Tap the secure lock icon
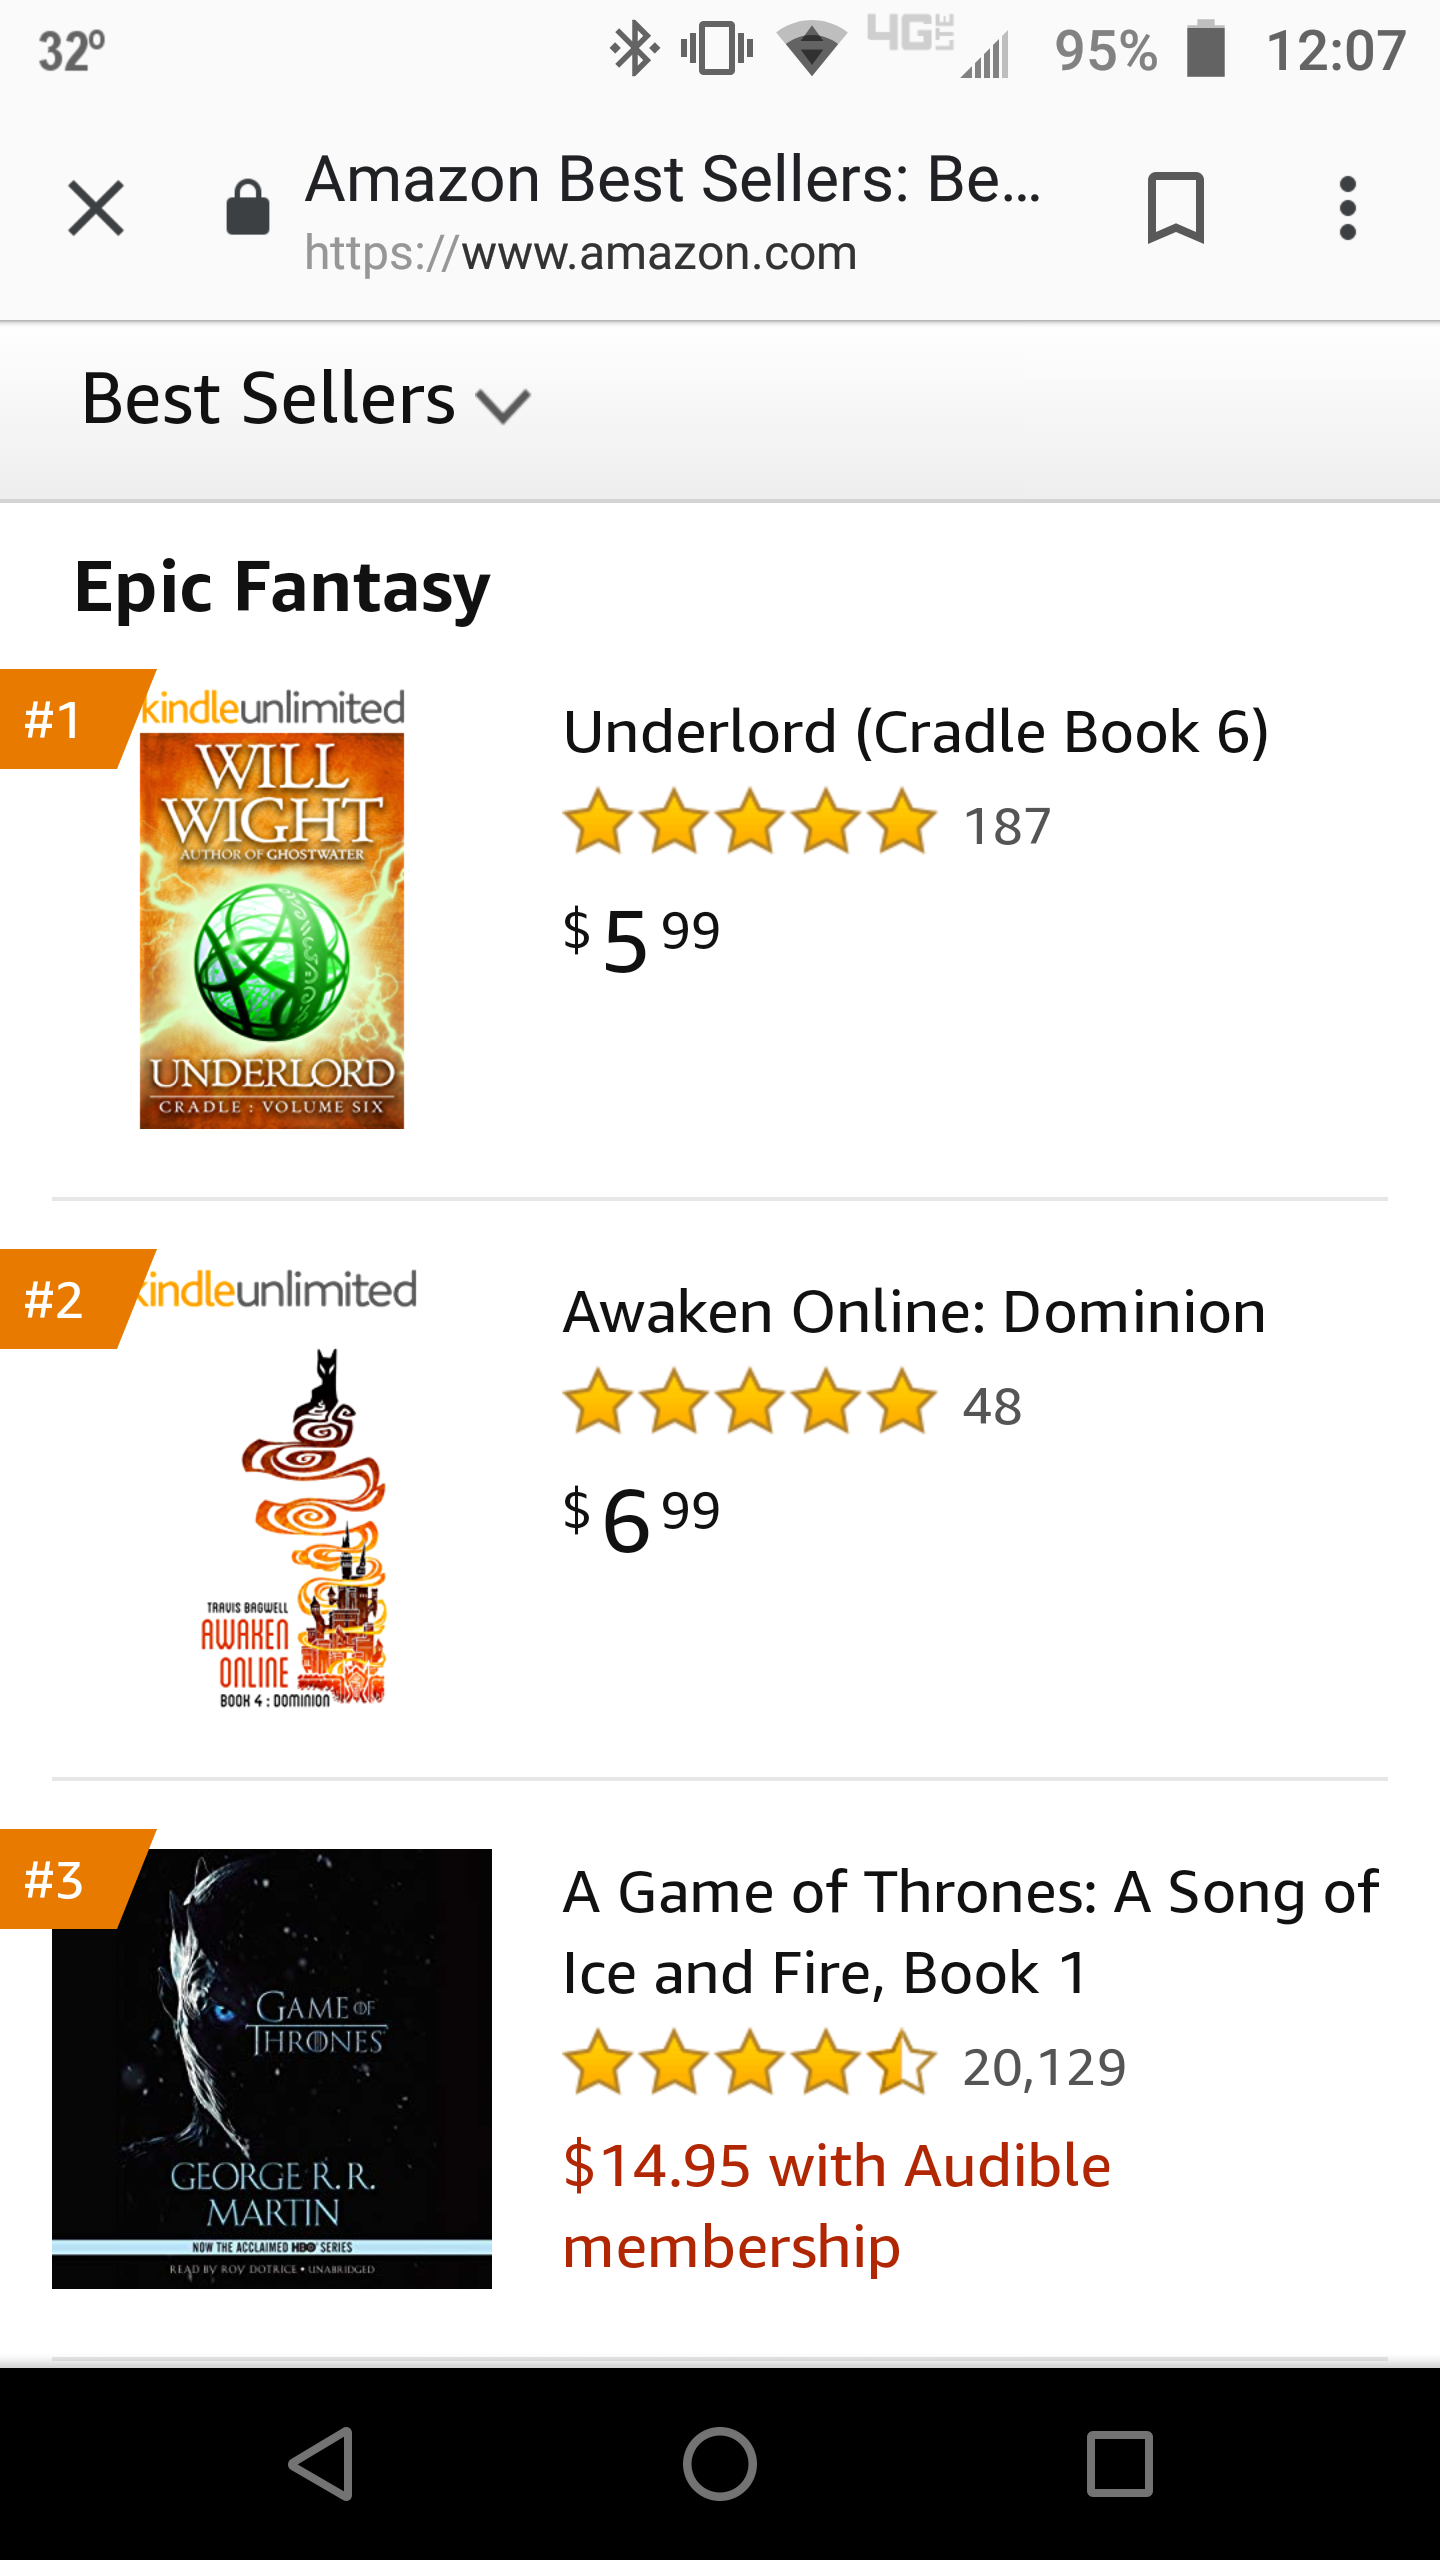1440x2560 pixels. pos(247,208)
